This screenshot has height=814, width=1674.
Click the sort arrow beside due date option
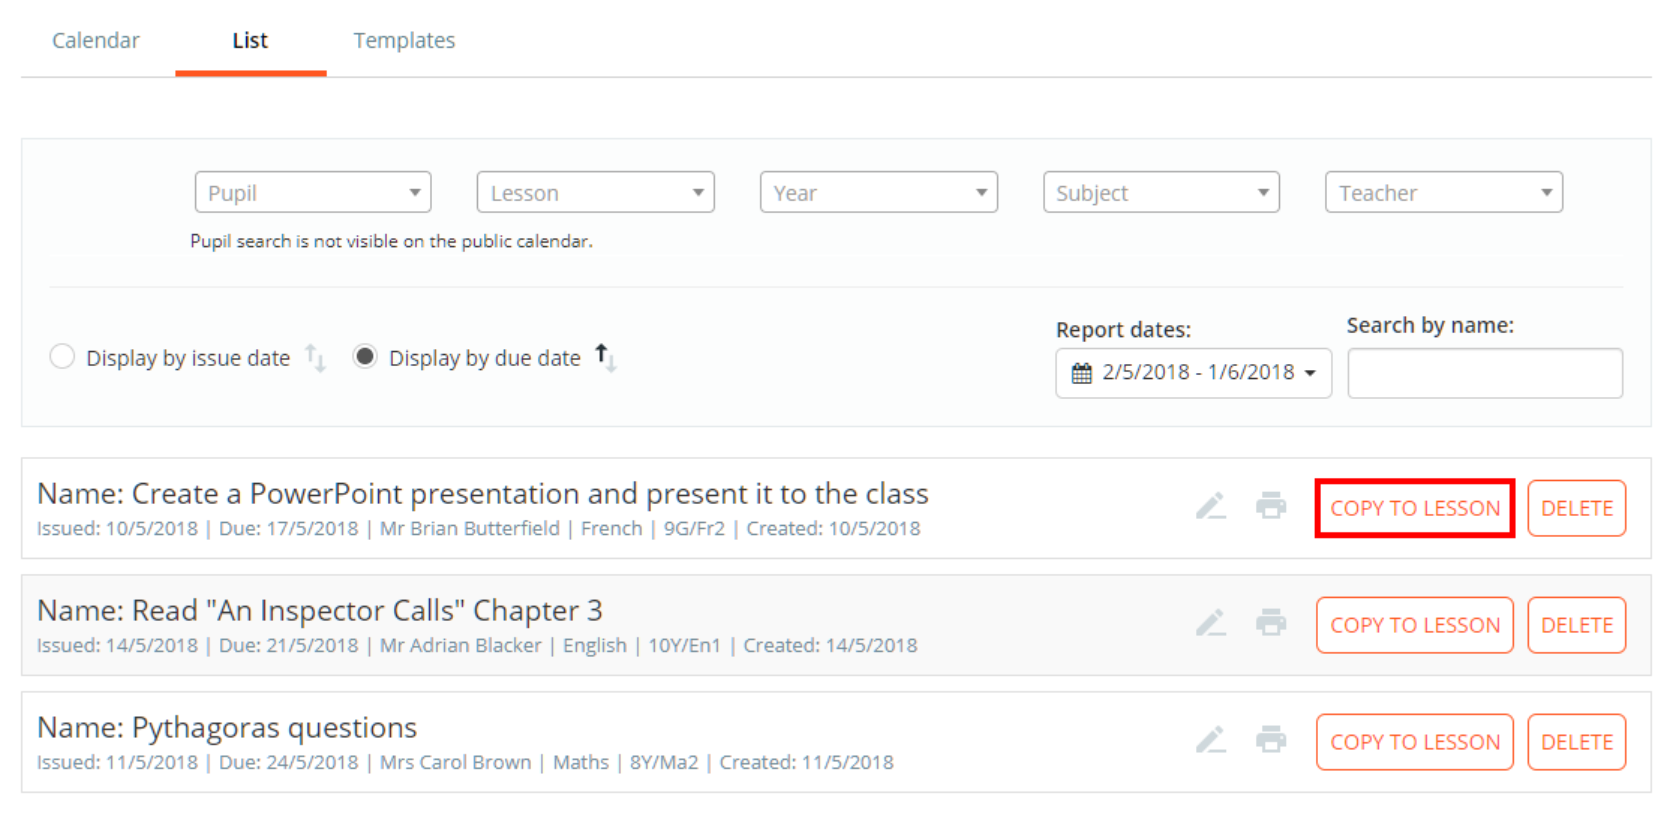601,356
